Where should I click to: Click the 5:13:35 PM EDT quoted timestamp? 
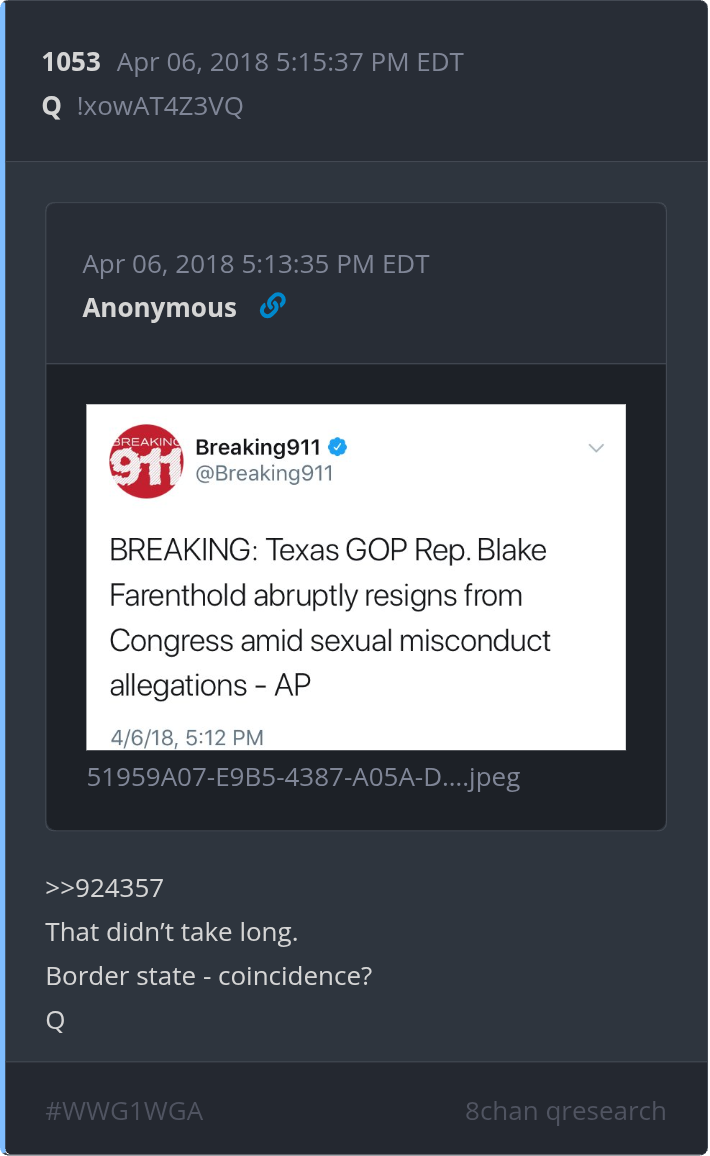point(255,264)
